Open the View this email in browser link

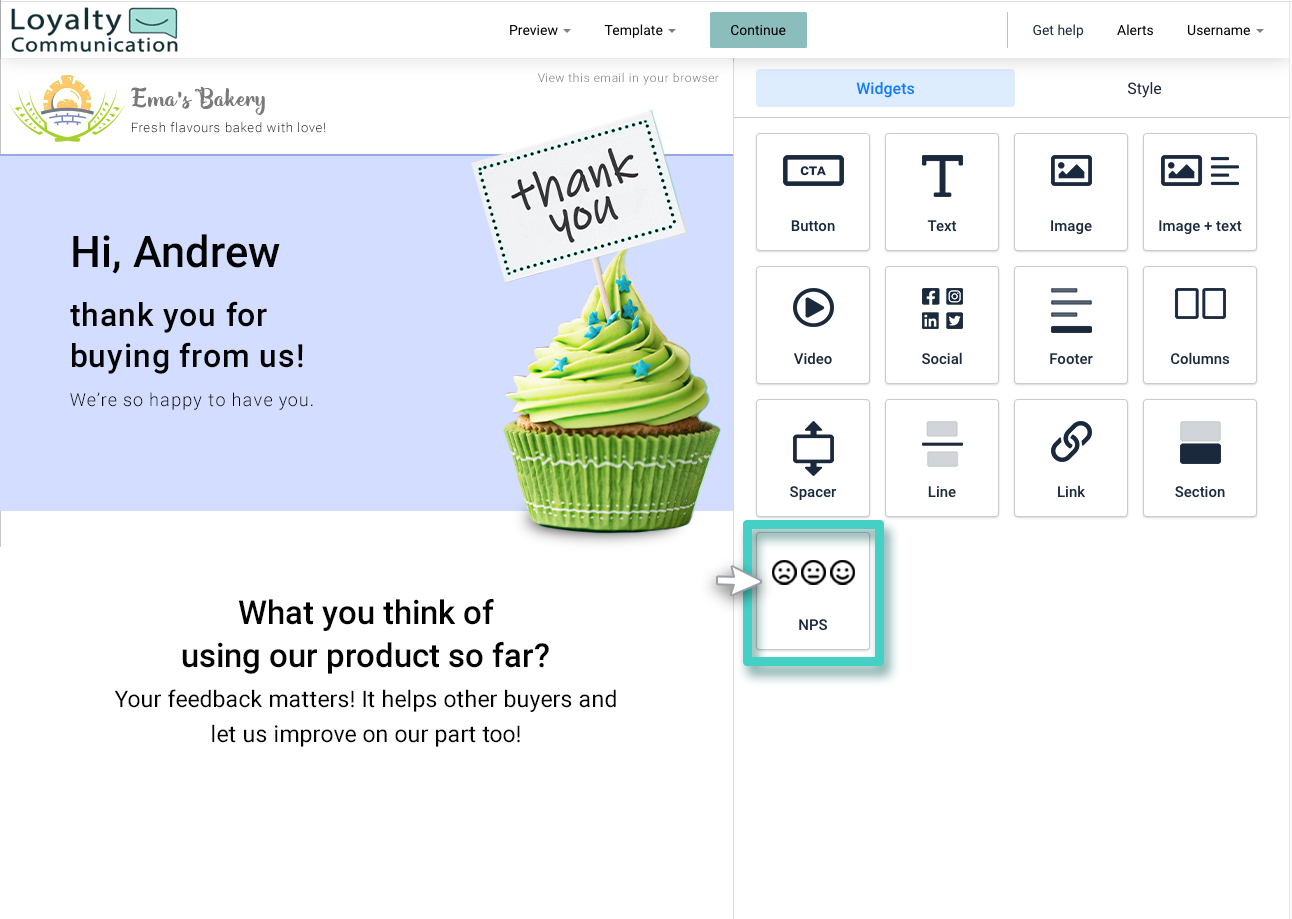[627, 77]
